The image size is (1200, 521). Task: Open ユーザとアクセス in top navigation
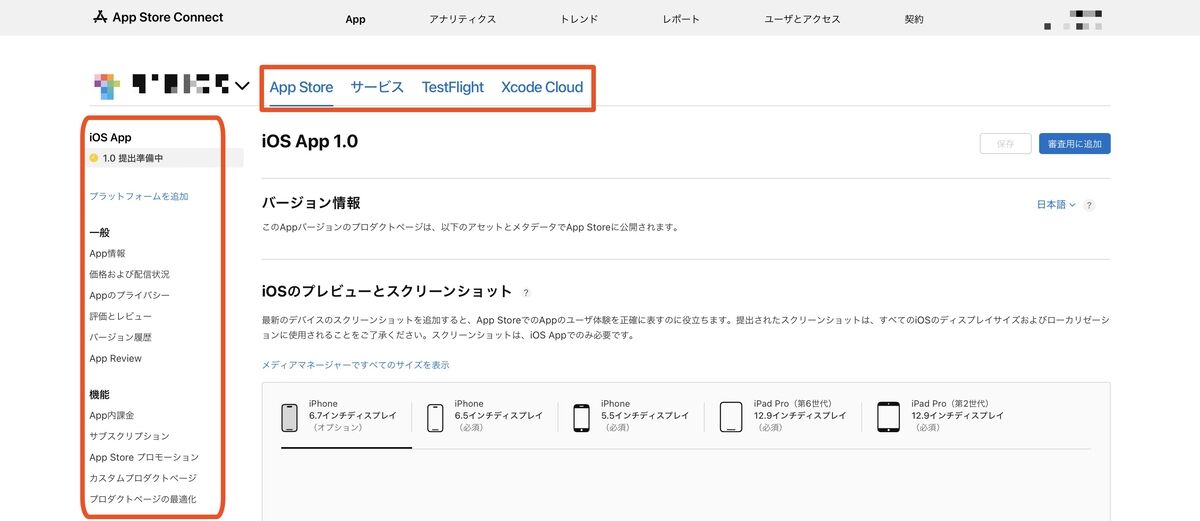click(x=802, y=19)
